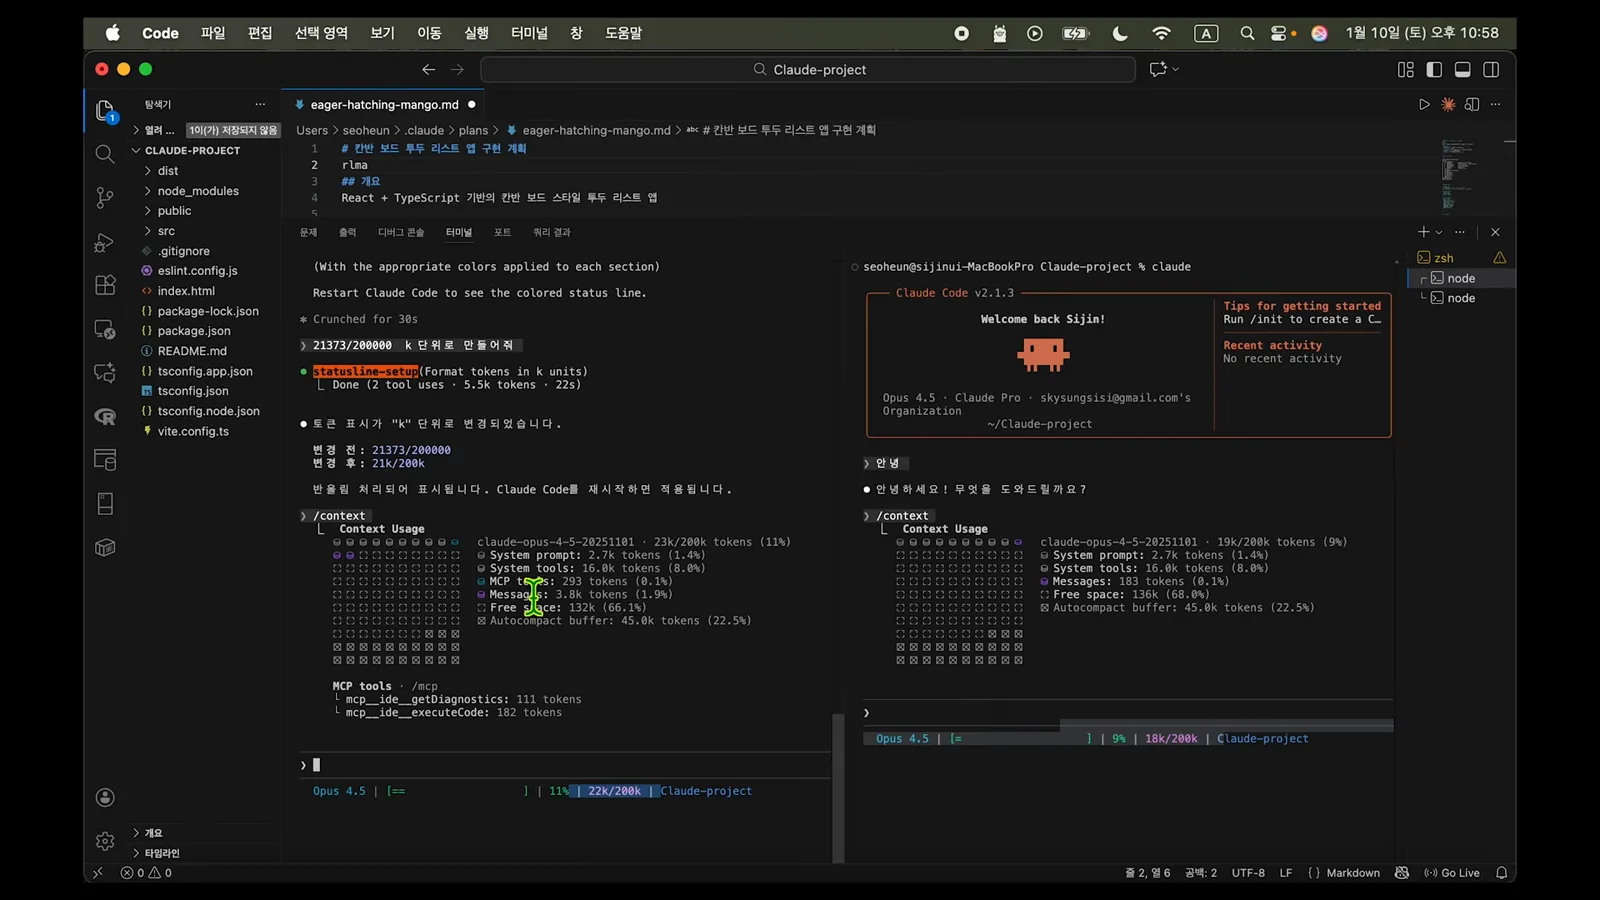
Task: Click the Claude Code sparkle icon in editor toolbar
Action: click(1448, 104)
